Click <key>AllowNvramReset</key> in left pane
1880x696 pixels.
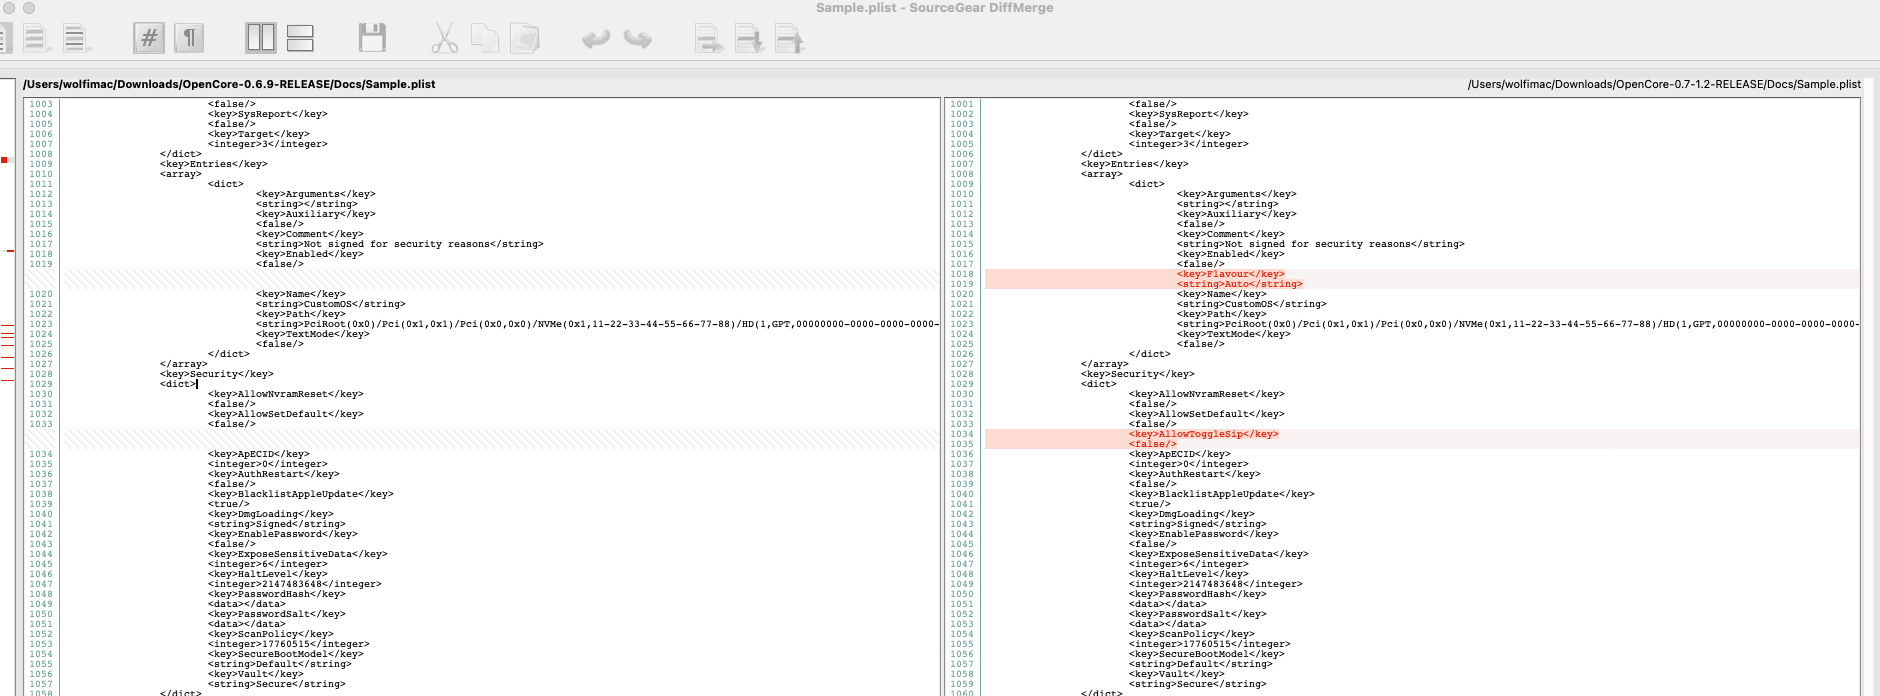(285, 394)
